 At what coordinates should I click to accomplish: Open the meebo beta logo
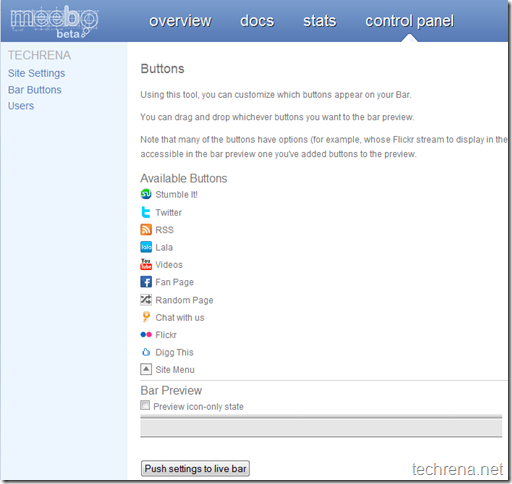[54, 22]
